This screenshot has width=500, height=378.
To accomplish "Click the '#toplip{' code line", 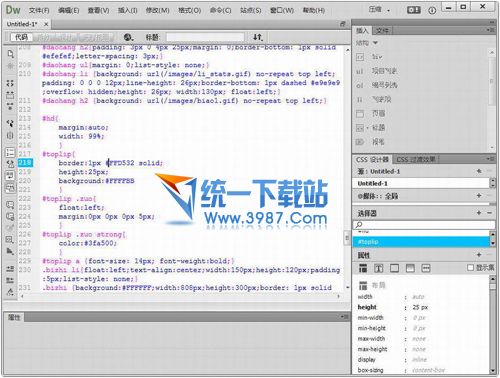I will click(x=59, y=154).
